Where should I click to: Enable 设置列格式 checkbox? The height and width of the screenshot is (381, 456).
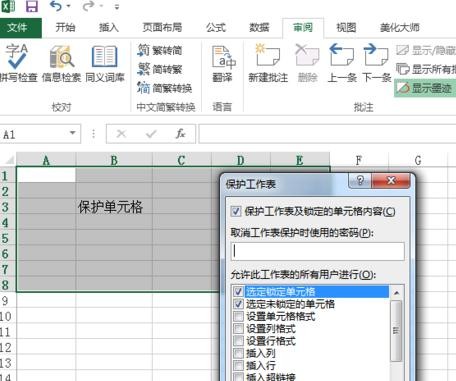click(x=238, y=329)
